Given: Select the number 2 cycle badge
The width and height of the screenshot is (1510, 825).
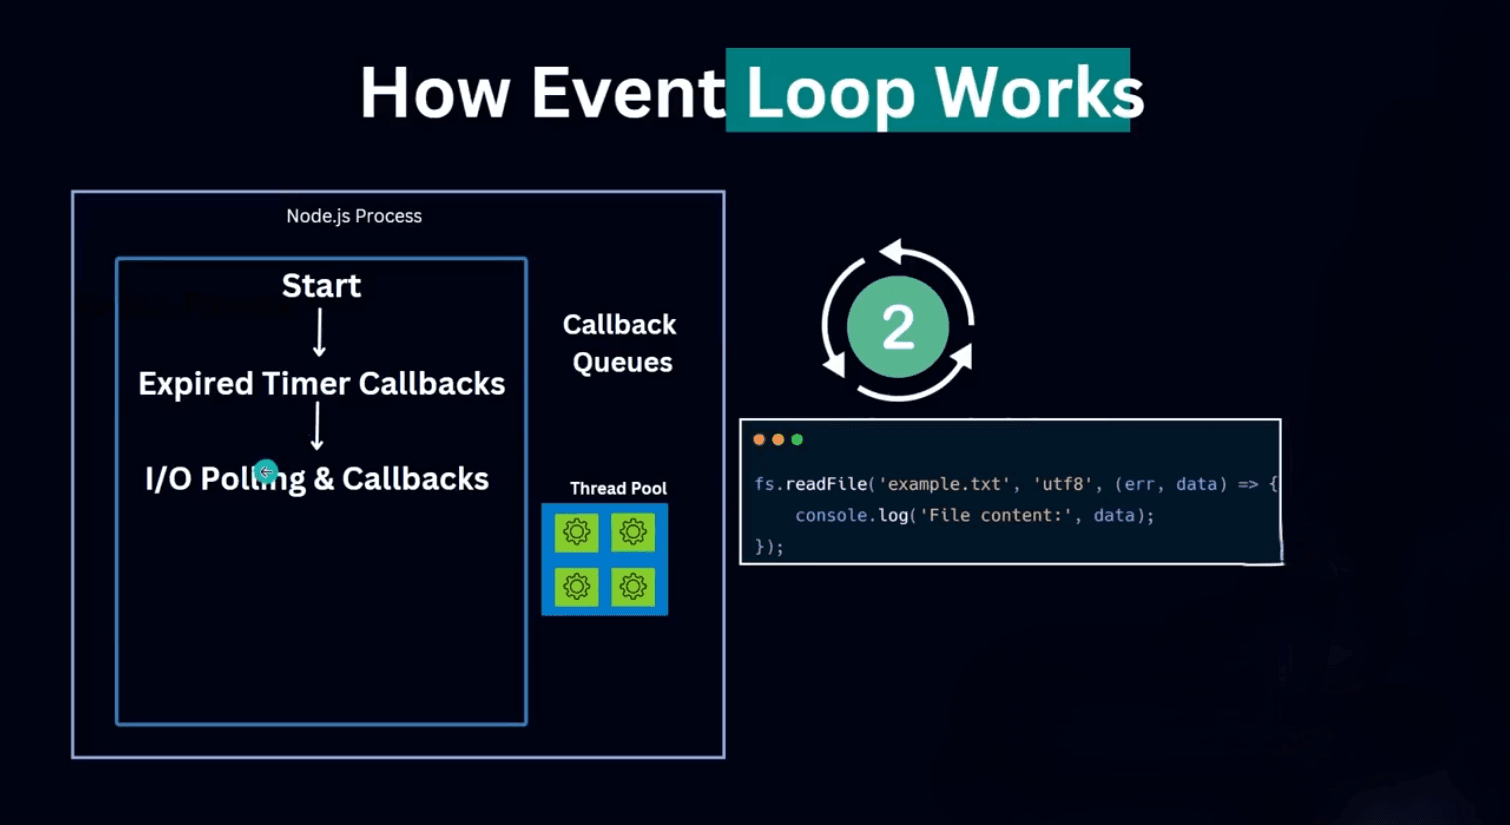Looking at the screenshot, I should point(897,324).
